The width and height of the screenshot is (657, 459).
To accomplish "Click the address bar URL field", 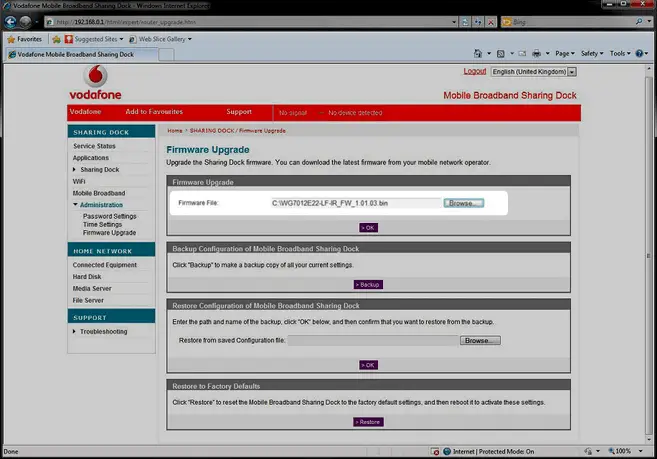I will (251, 22).
